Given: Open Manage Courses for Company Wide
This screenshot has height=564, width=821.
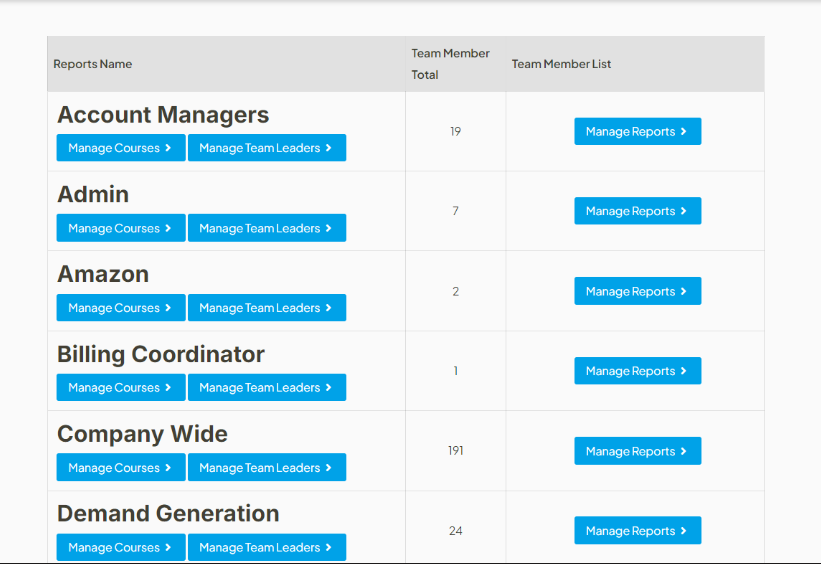Looking at the screenshot, I should tap(120, 468).
